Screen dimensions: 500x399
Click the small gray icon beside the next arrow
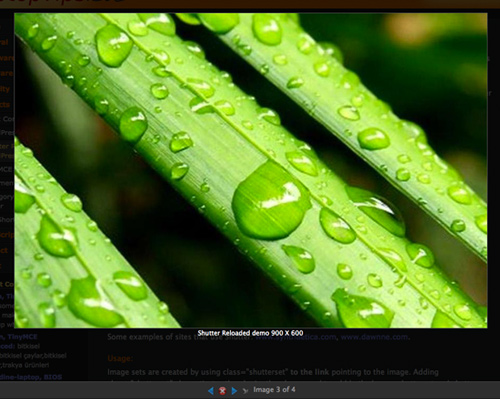pyautogui.click(x=245, y=391)
